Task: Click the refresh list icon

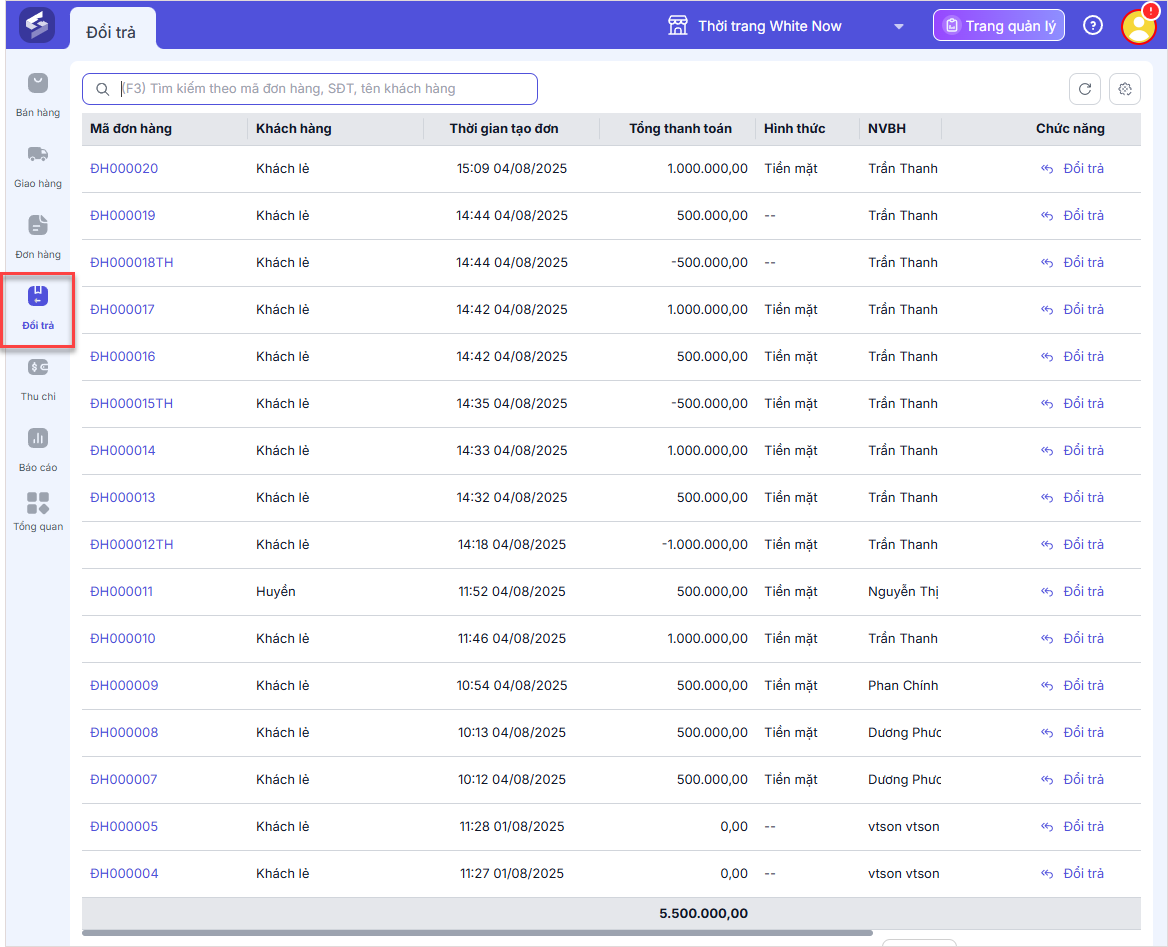Action: [x=1085, y=89]
